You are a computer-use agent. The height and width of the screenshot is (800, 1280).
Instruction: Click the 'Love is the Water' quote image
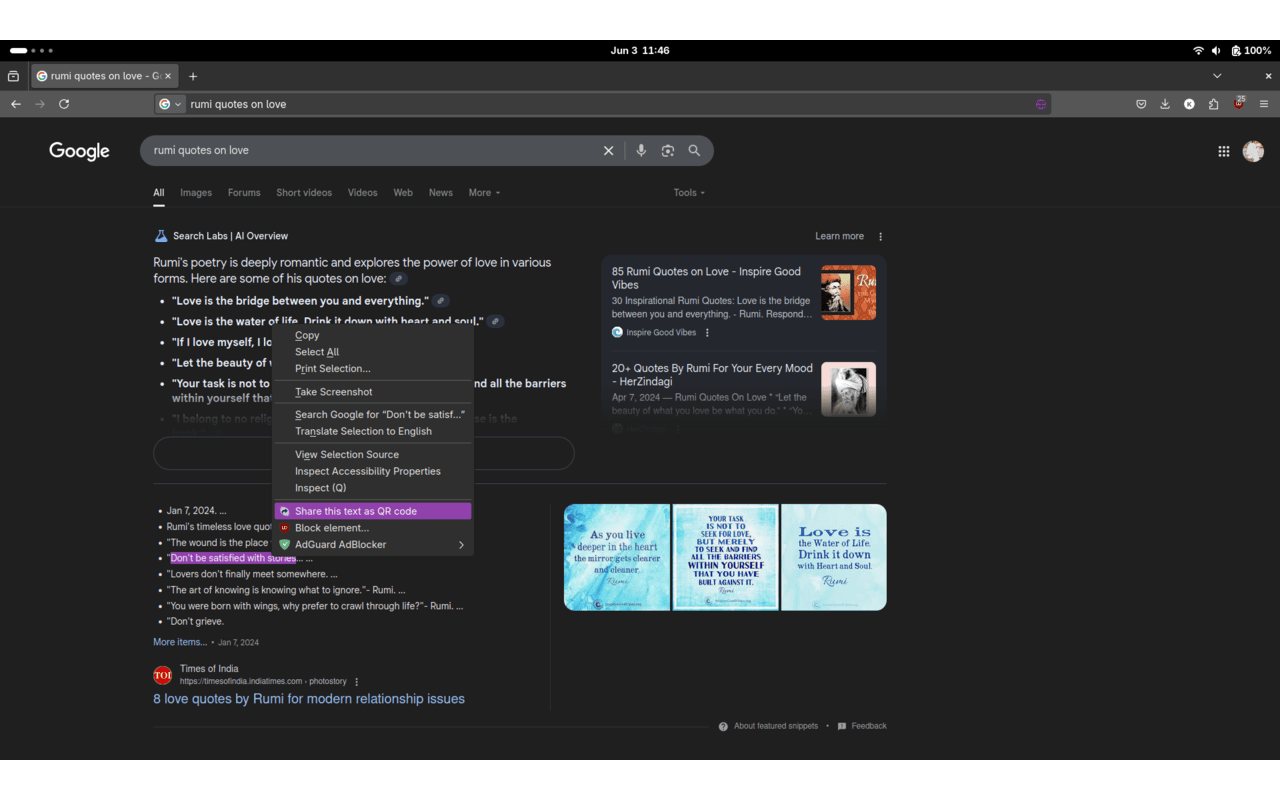[x=834, y=557]
